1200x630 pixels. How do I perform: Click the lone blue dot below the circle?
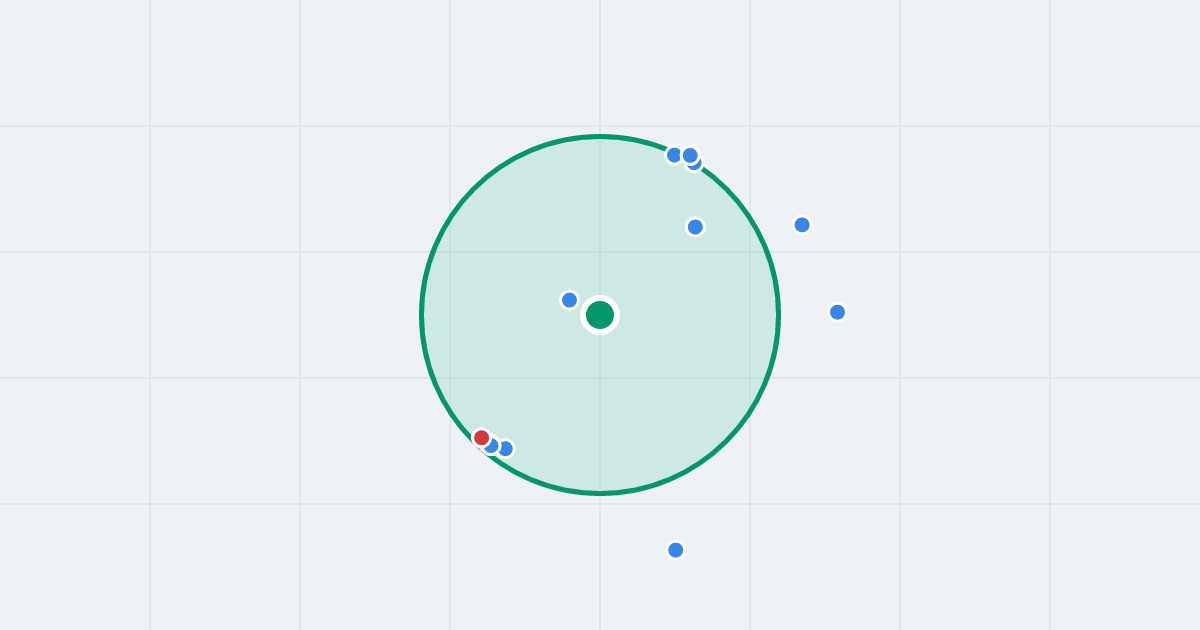[x=676, y=550]
